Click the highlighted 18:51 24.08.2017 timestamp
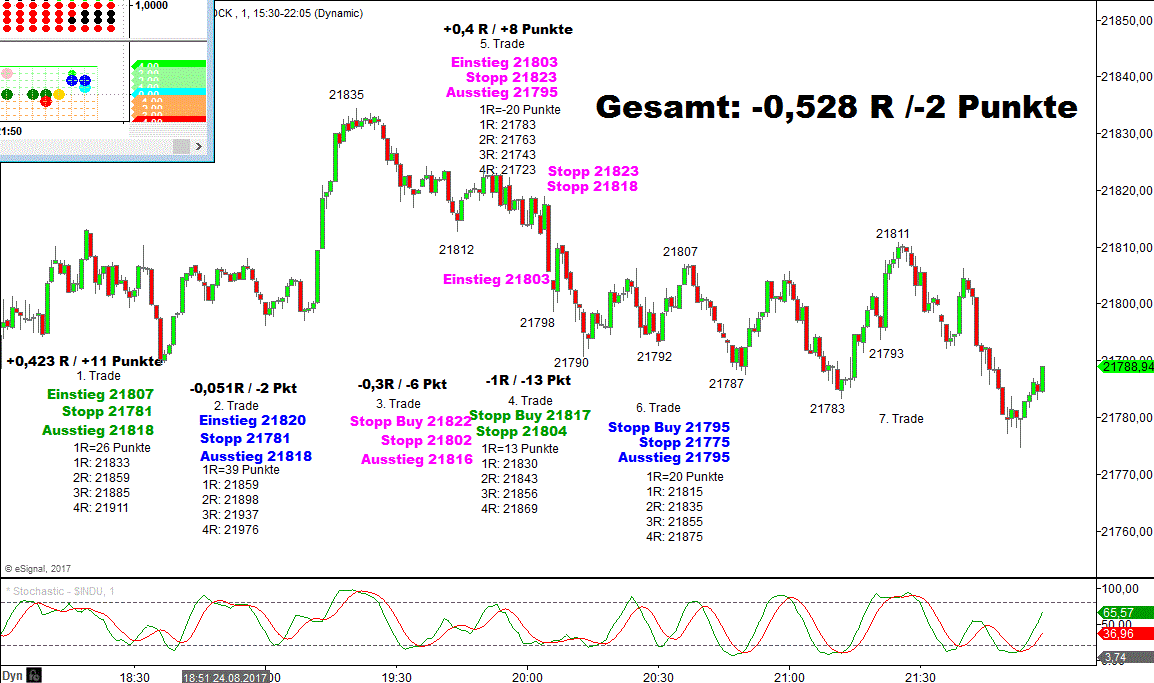Image resolution: width=1154 pixels, height=683 pixels. (x=224, y=677)
